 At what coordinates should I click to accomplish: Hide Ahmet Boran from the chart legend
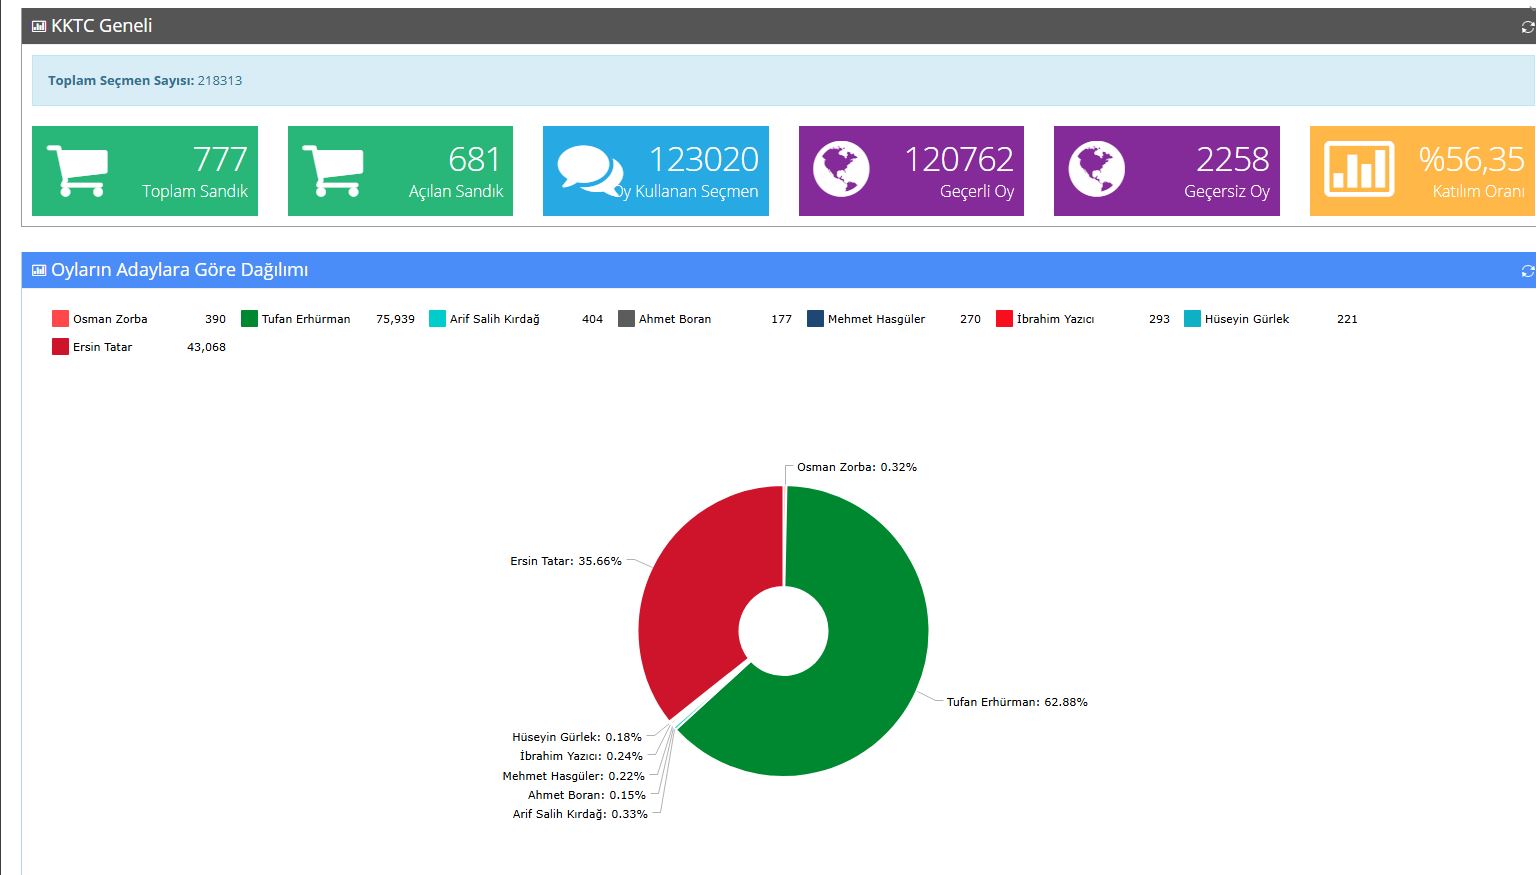pyautogui.click(x=674, y=319)
